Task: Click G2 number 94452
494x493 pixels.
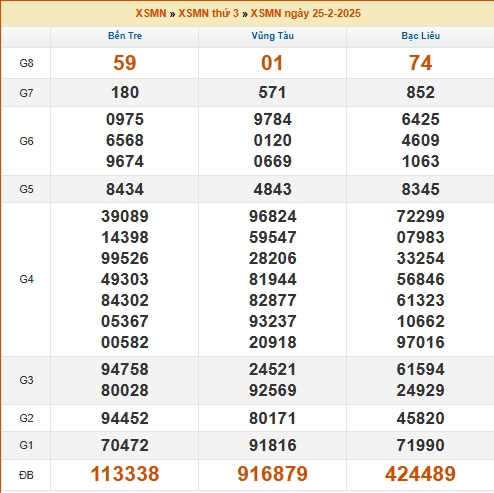Action: pos(125,418)
